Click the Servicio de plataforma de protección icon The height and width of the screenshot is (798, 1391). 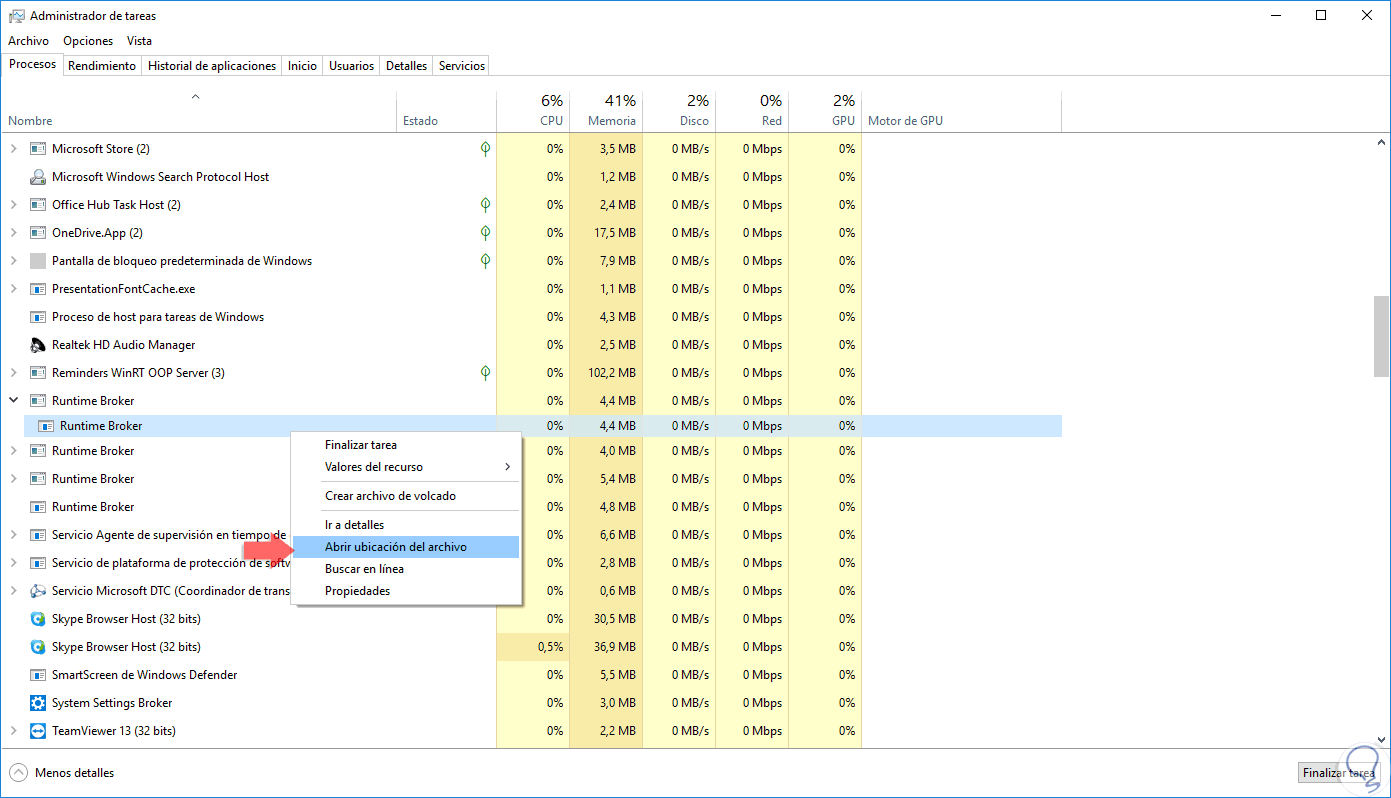click(38, 563)
